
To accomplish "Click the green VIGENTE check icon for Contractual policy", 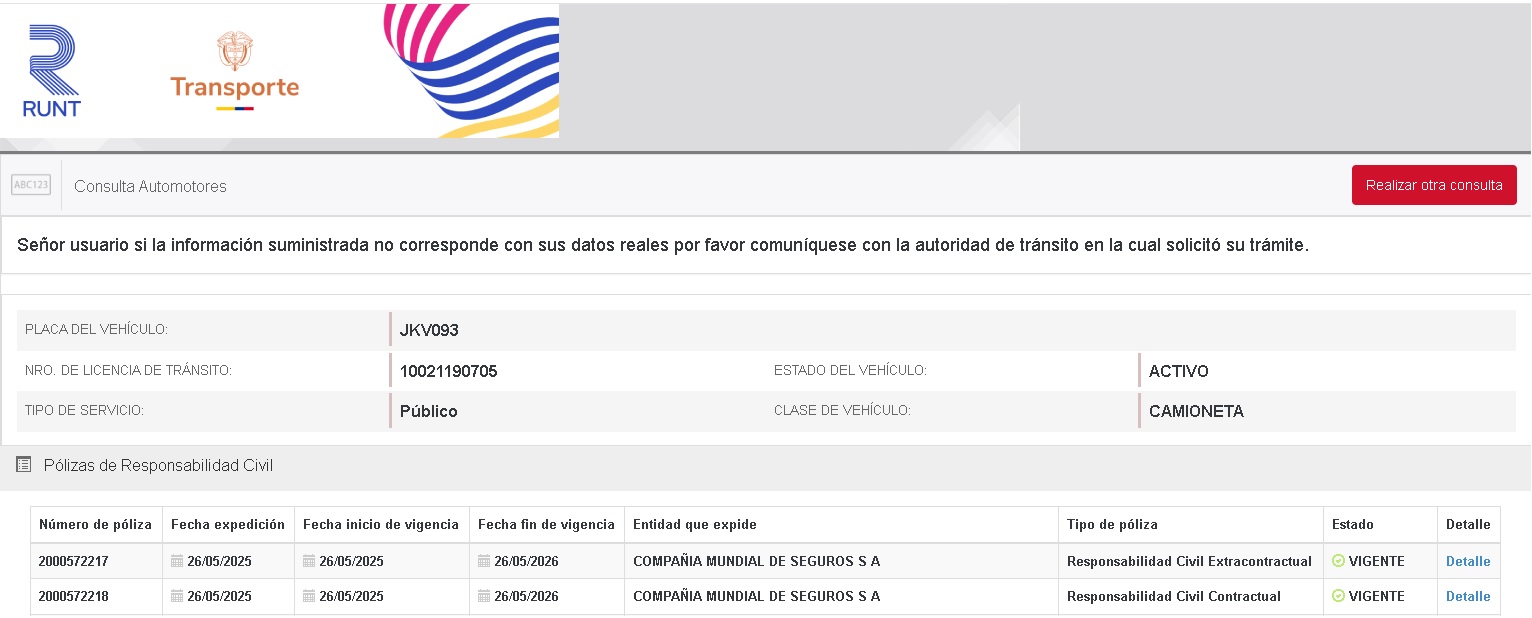I will pos(1338,597).
